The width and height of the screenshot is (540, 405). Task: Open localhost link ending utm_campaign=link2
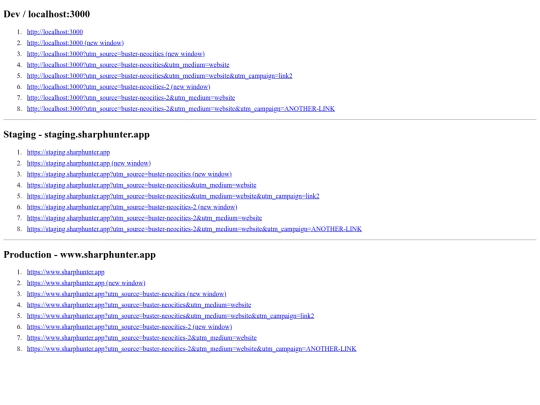pyautogui.click(x=159, y=76)
